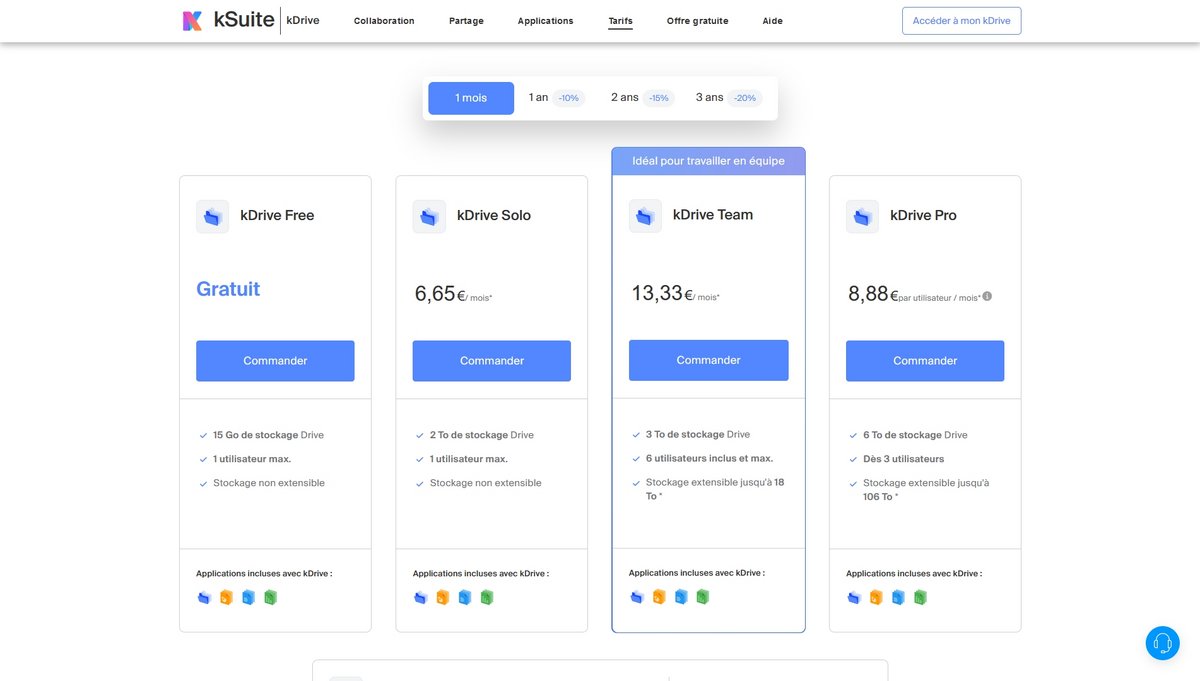Open the support chat headset icon
1200x681 pixels.
(1162, 643)
